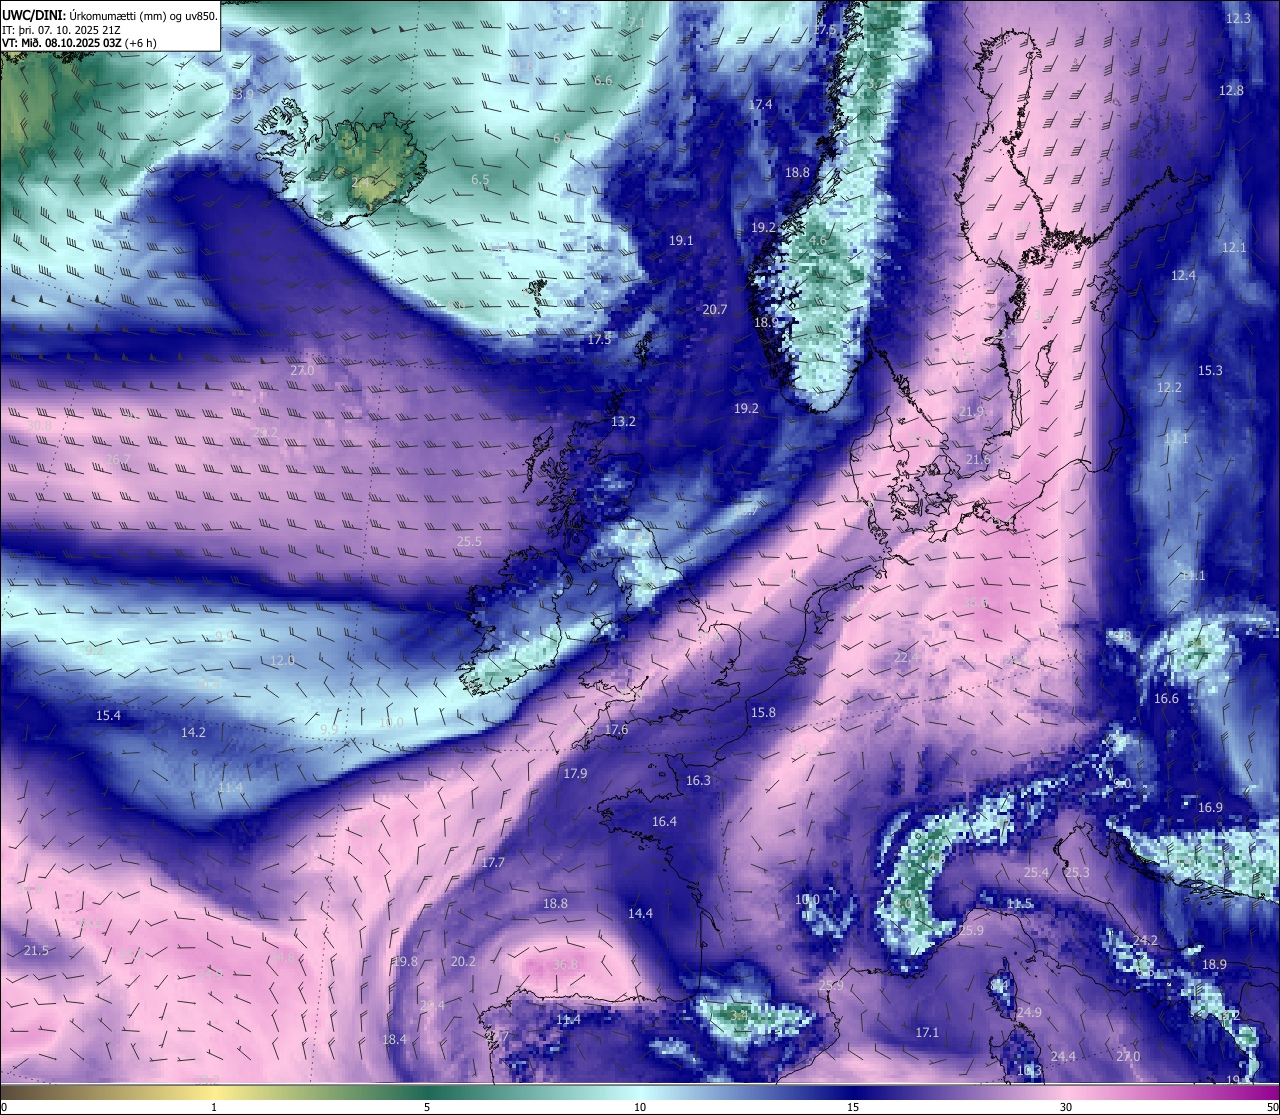Click the UWC/DINI title line in header box
Viewport: 1280px width, 1115px height.
[x=110, y=16]
